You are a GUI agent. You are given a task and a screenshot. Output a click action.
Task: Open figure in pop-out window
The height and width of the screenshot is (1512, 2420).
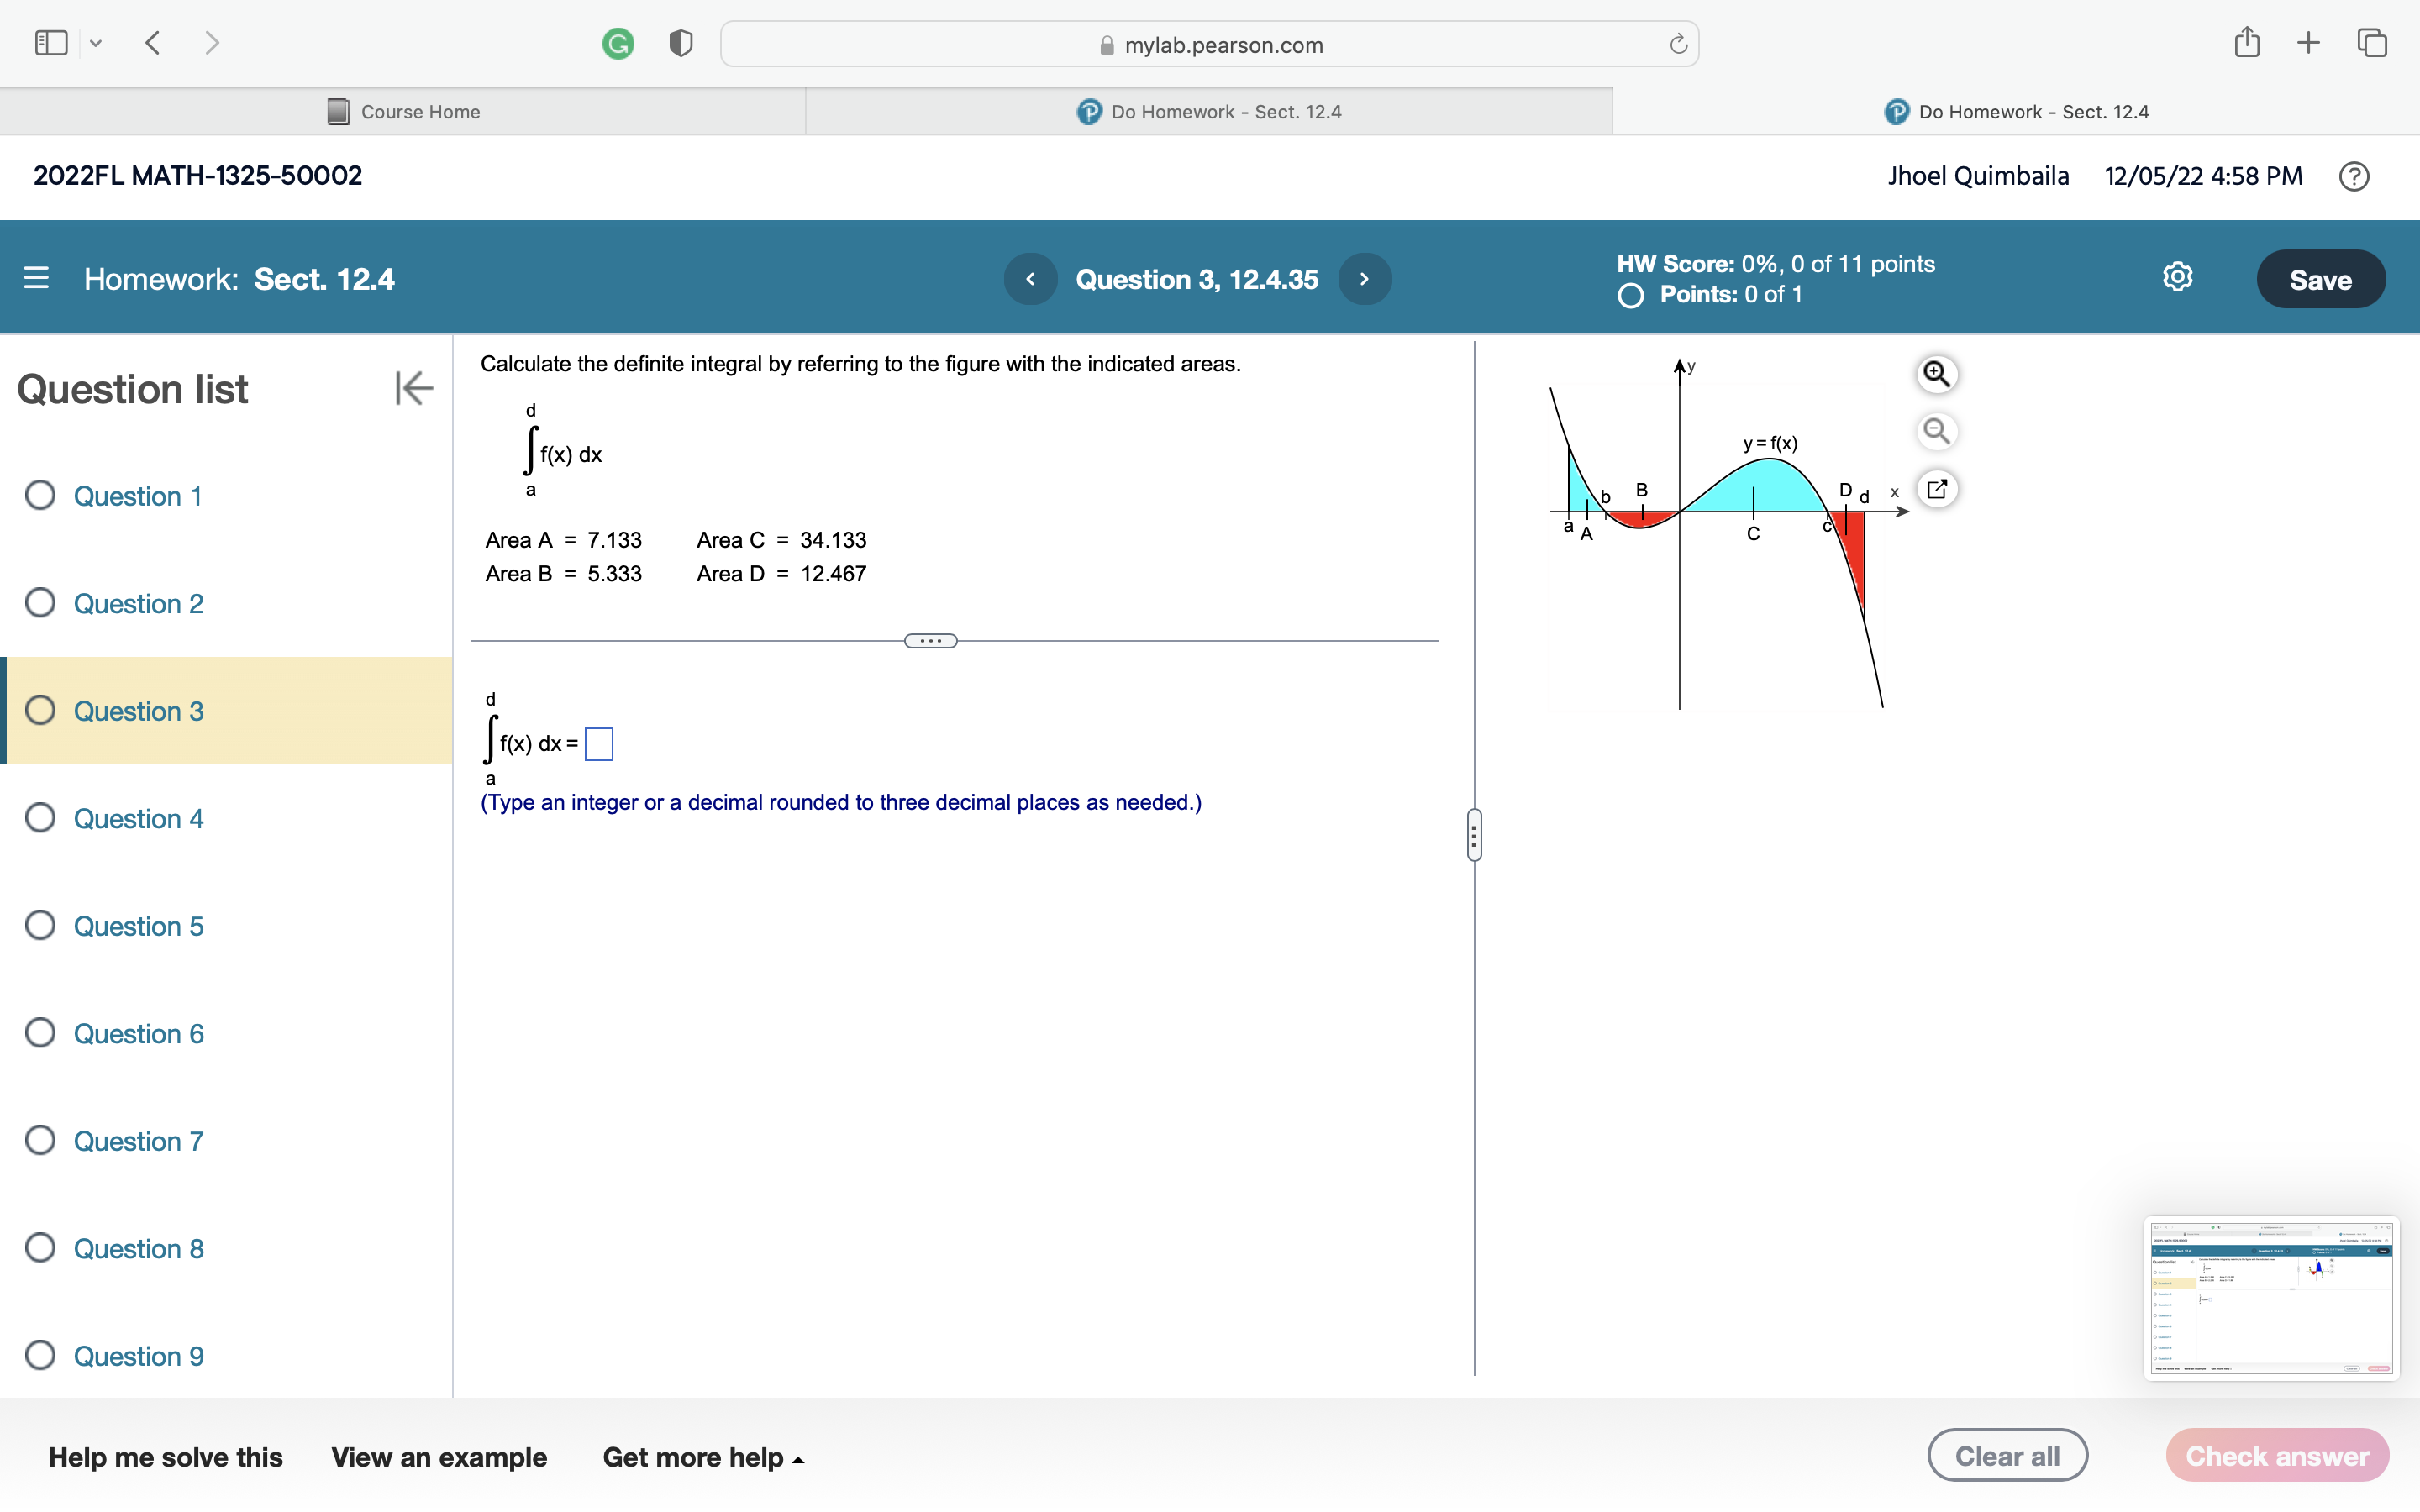(1937, 490)
